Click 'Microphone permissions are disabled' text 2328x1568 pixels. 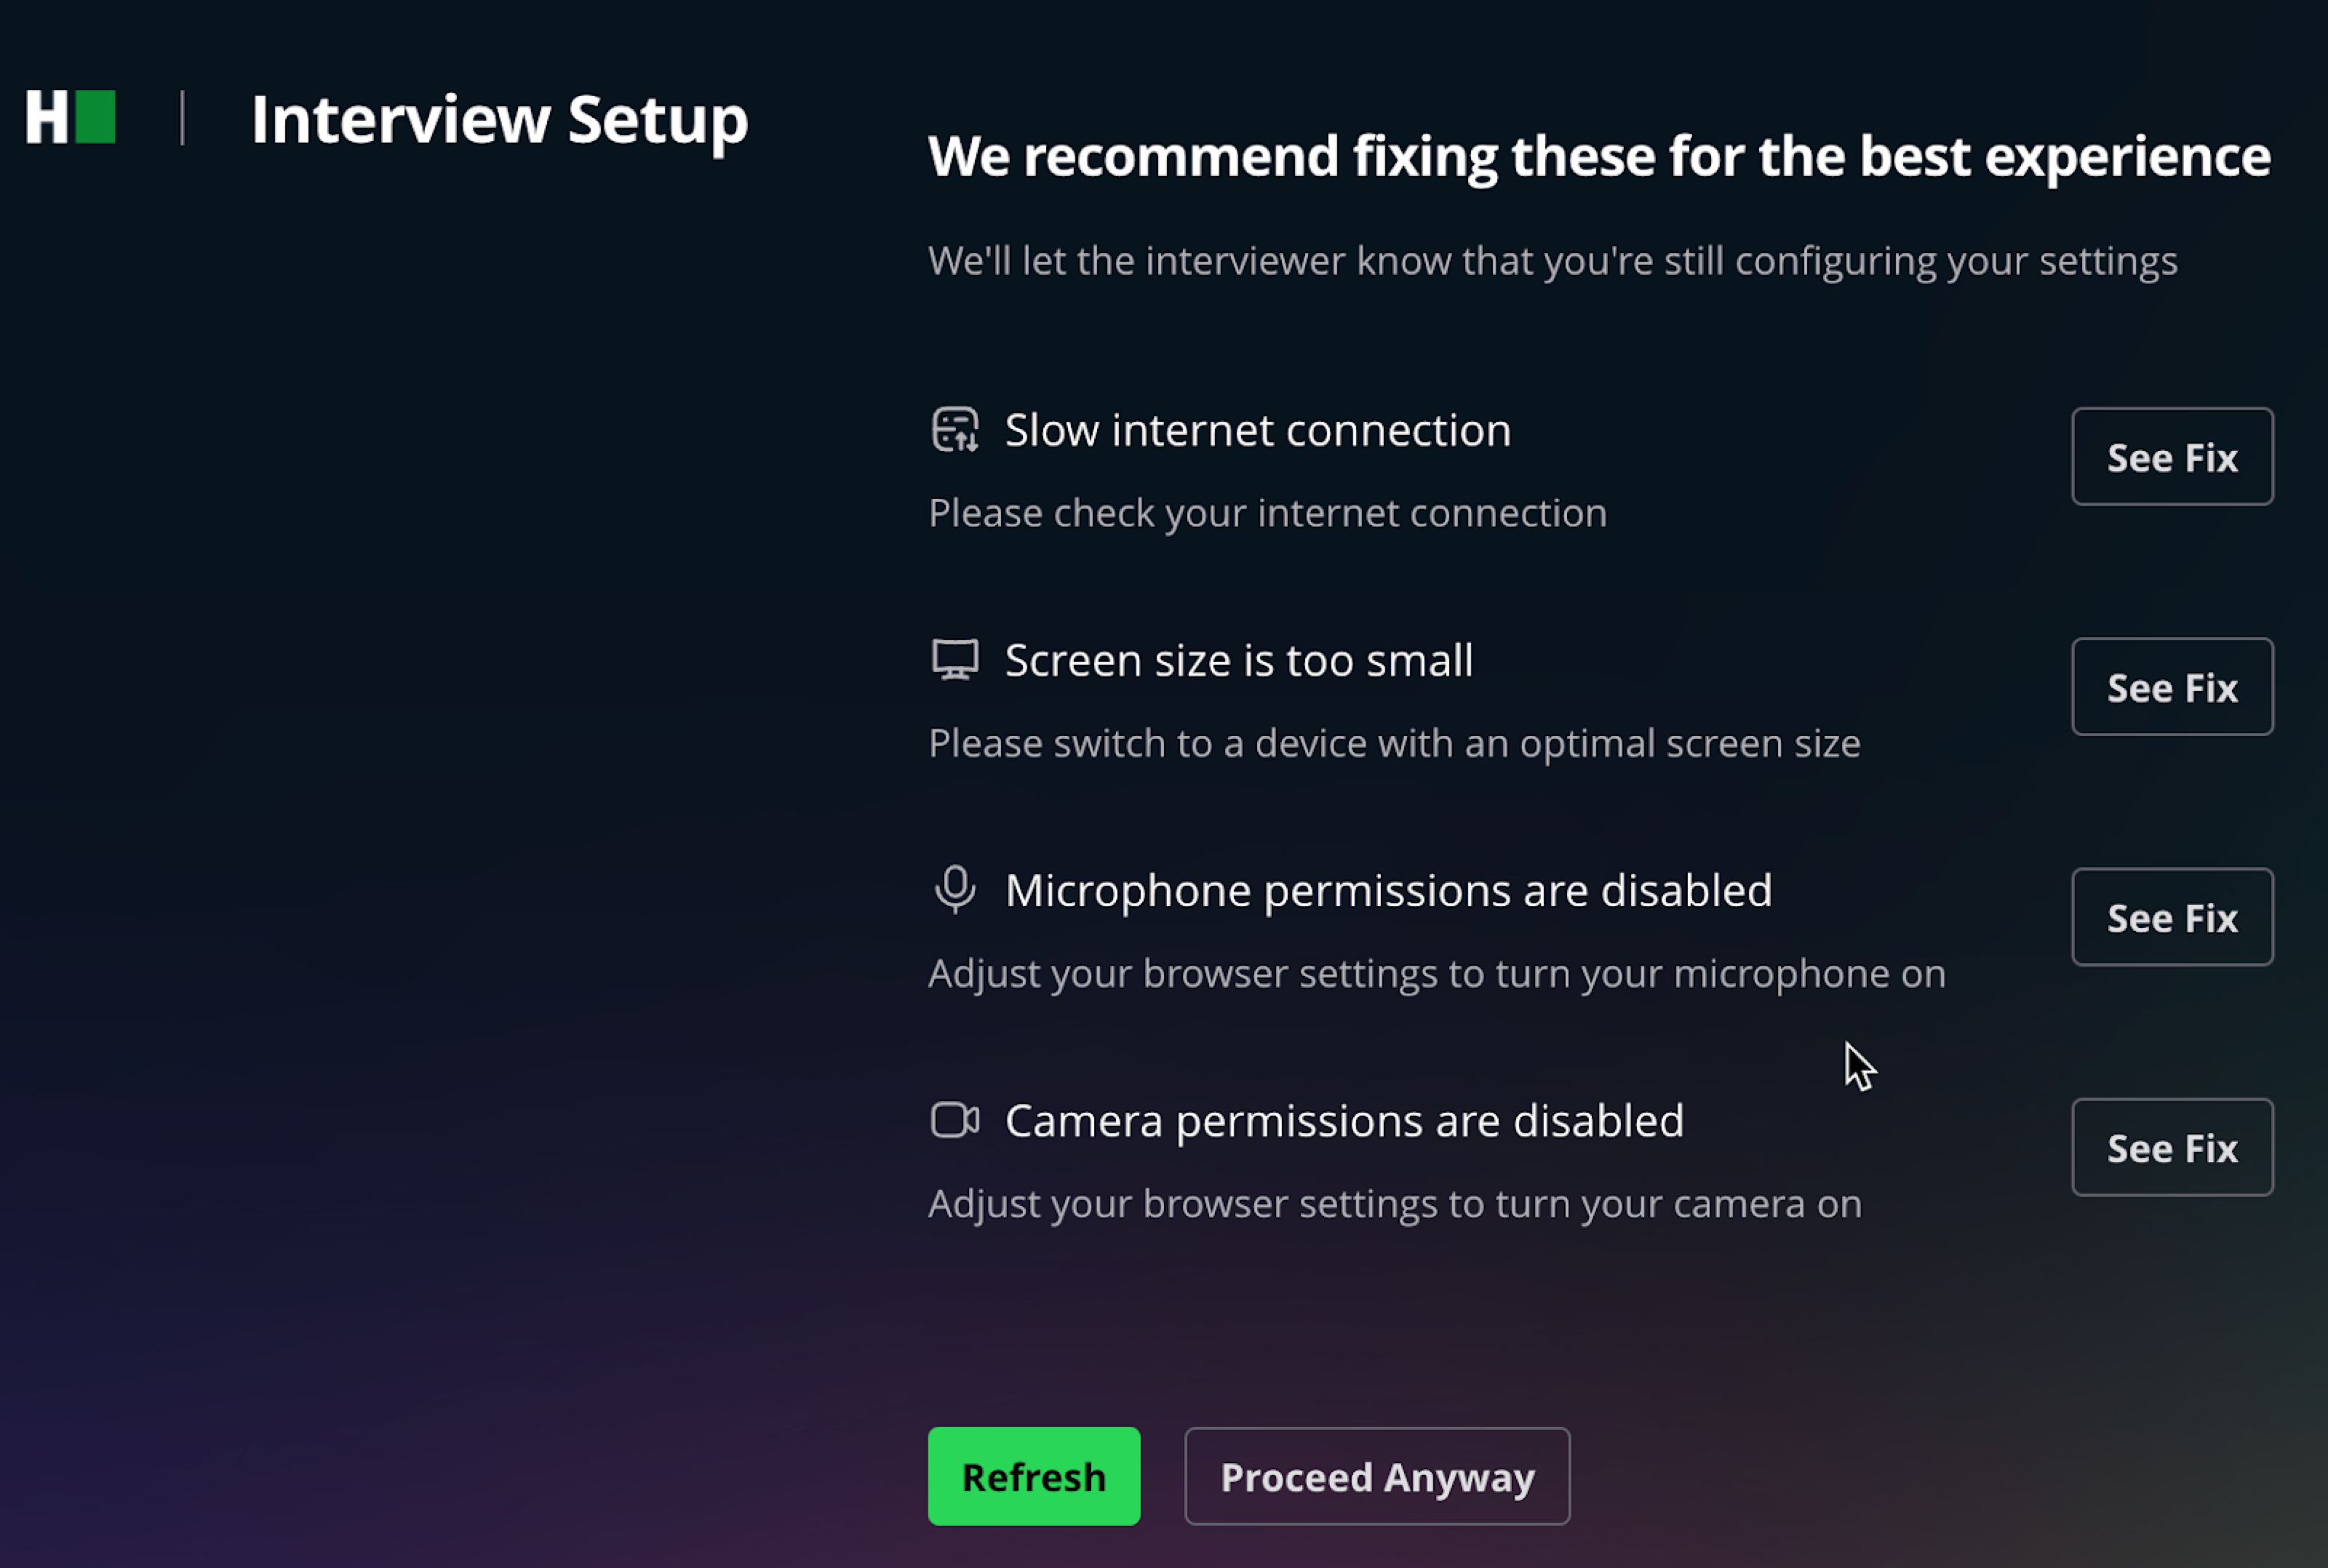tap(1387, 891)
